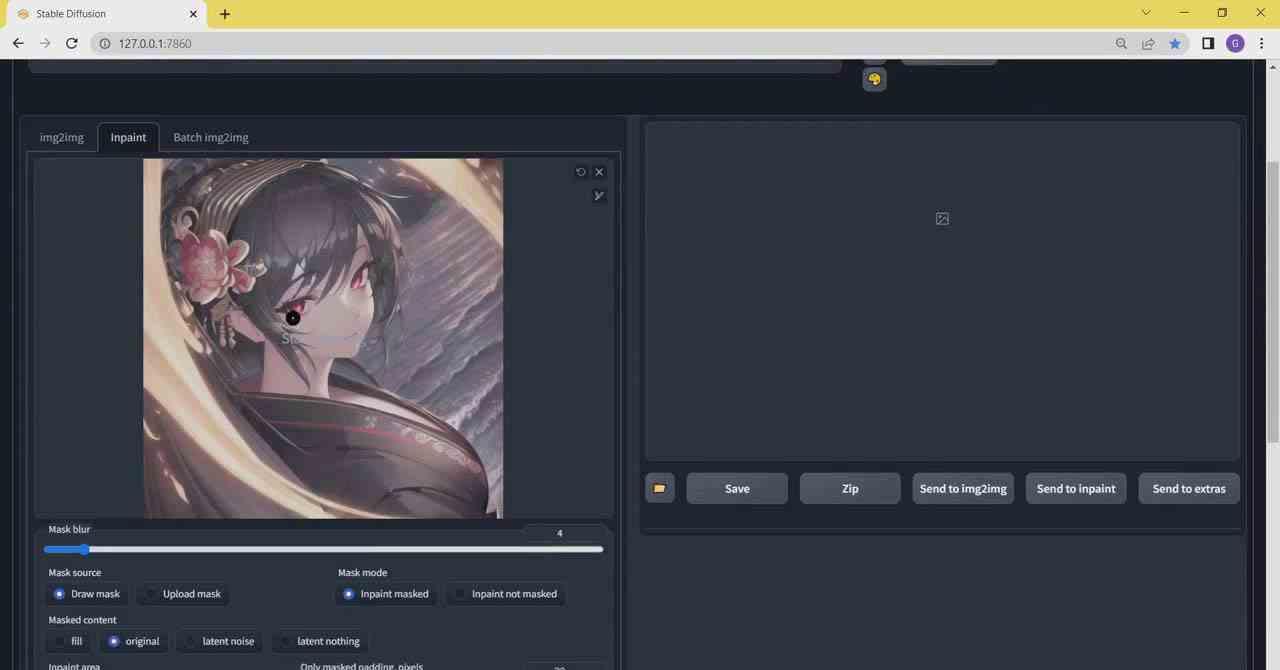Click Send to extras
1280x670 pixels.
1188,488
